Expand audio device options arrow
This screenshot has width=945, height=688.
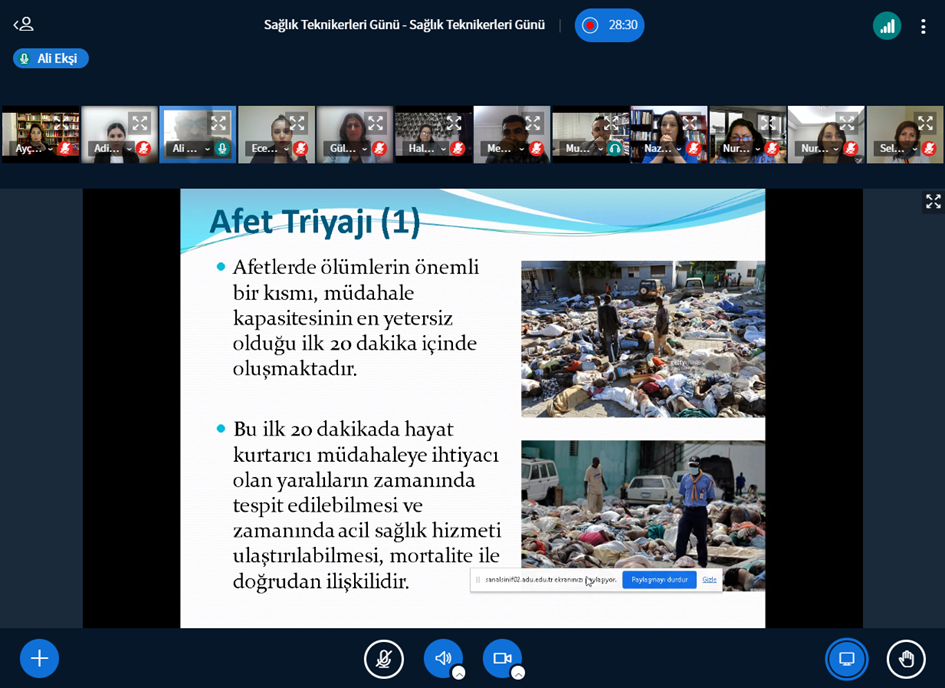(x=459, y=673)
